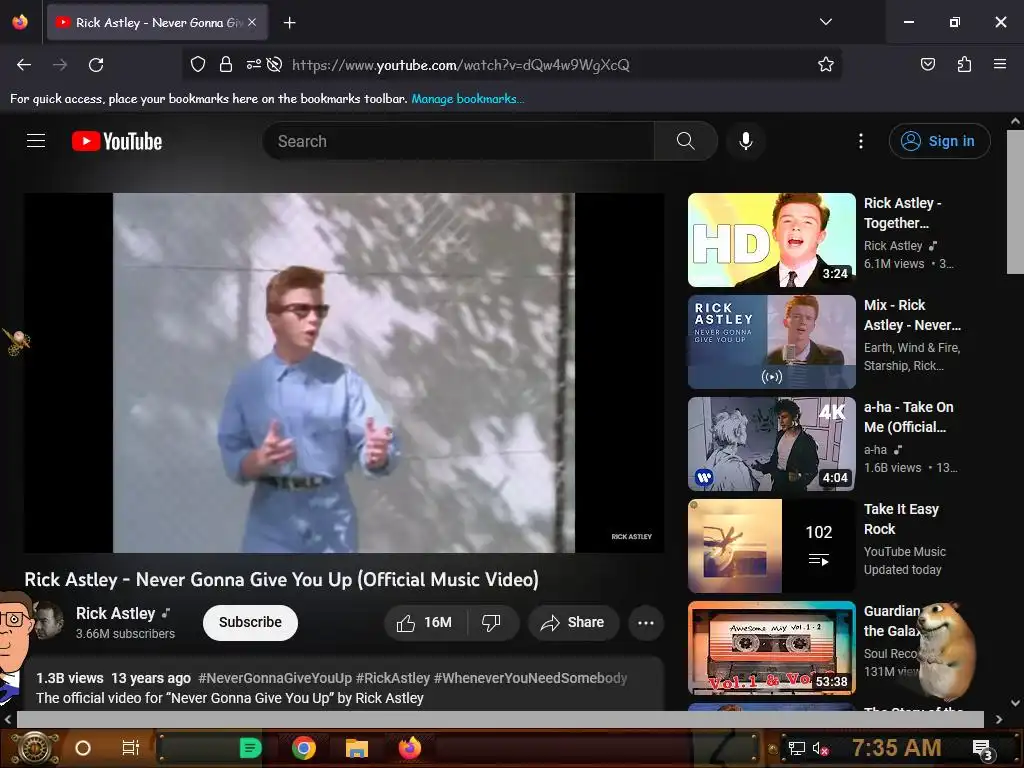The width and height of the screenshot is (1024, 768).
Task: Open site permissions icon in address bar
Action: point(253,64)
